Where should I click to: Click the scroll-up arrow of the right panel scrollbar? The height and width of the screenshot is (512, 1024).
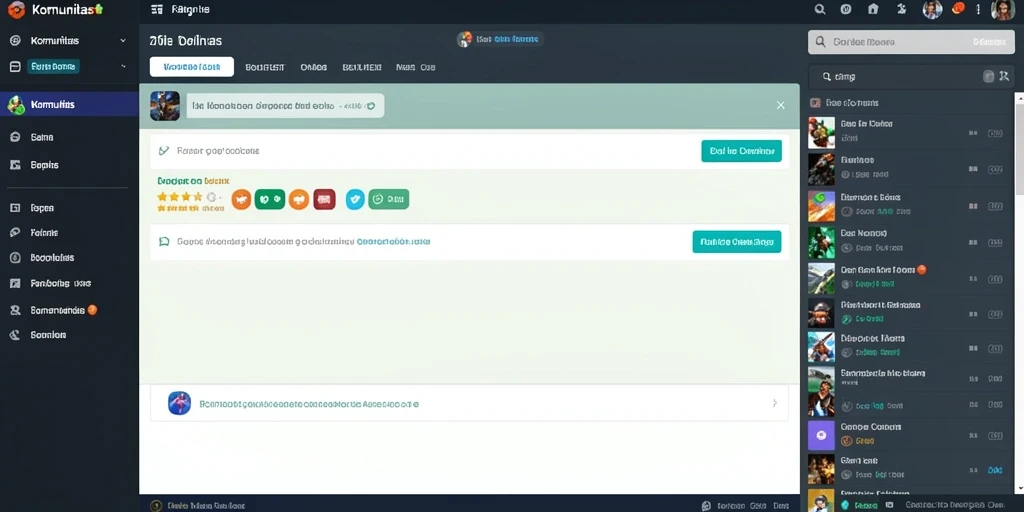coord(1019,97)
